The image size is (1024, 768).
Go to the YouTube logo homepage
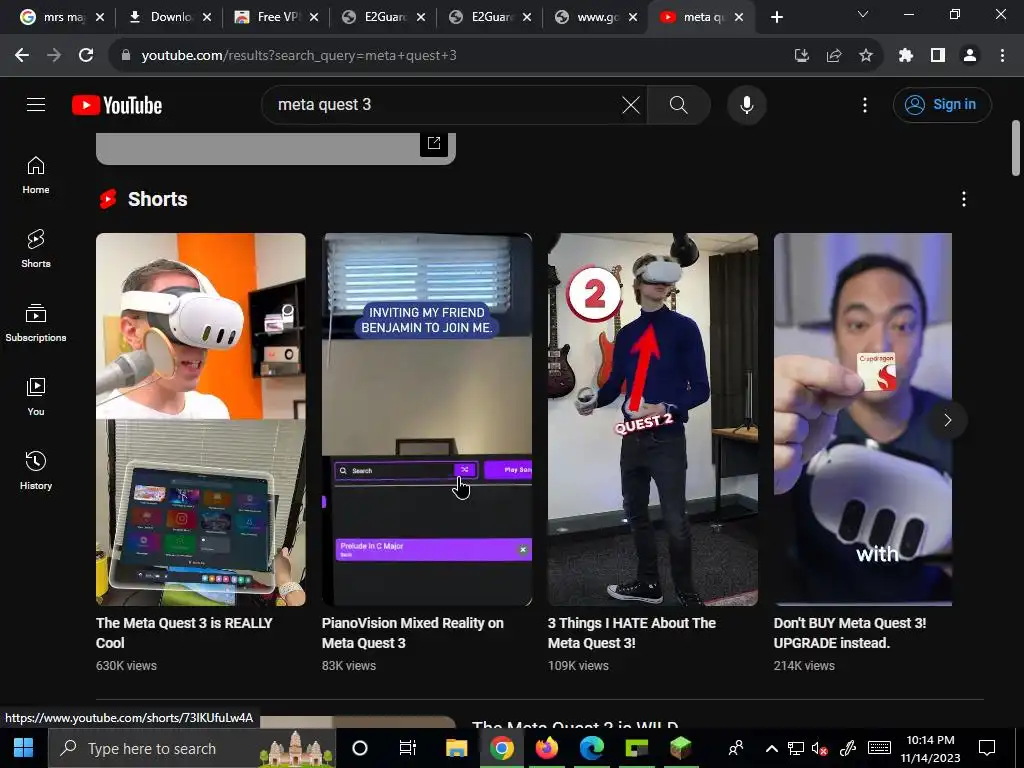(117, 105)
